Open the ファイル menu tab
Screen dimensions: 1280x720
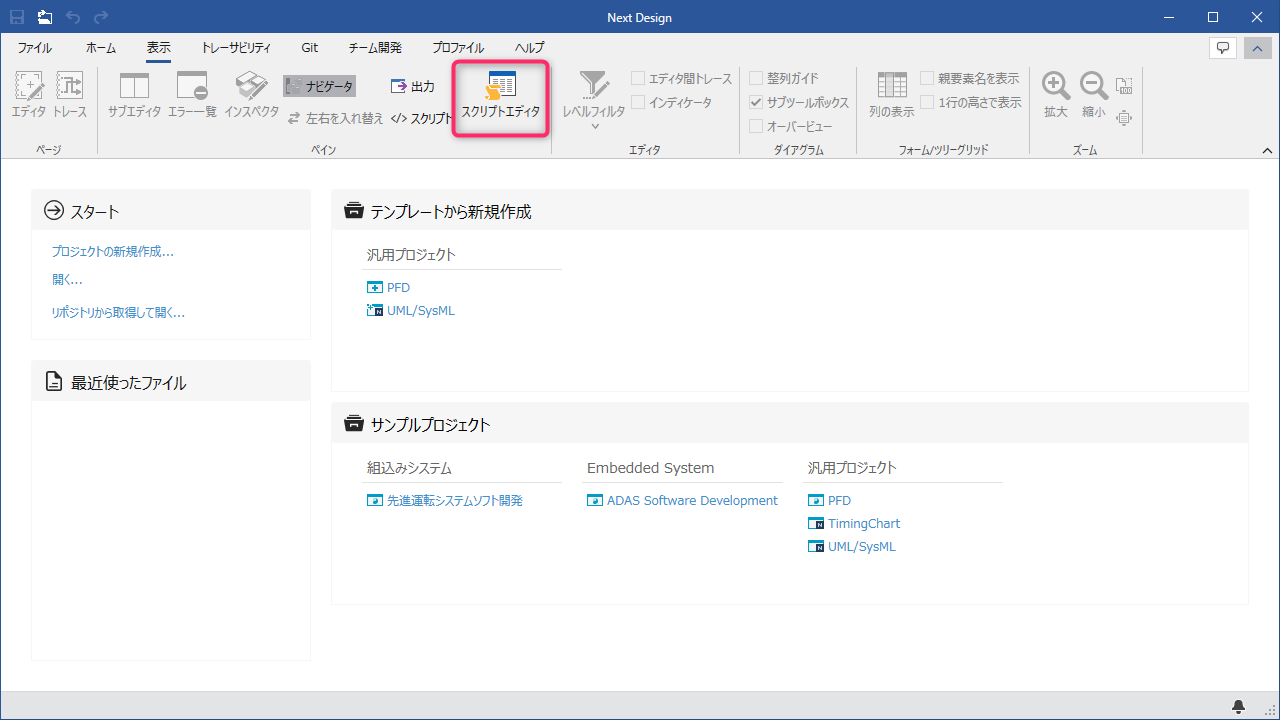pos(35,48)
